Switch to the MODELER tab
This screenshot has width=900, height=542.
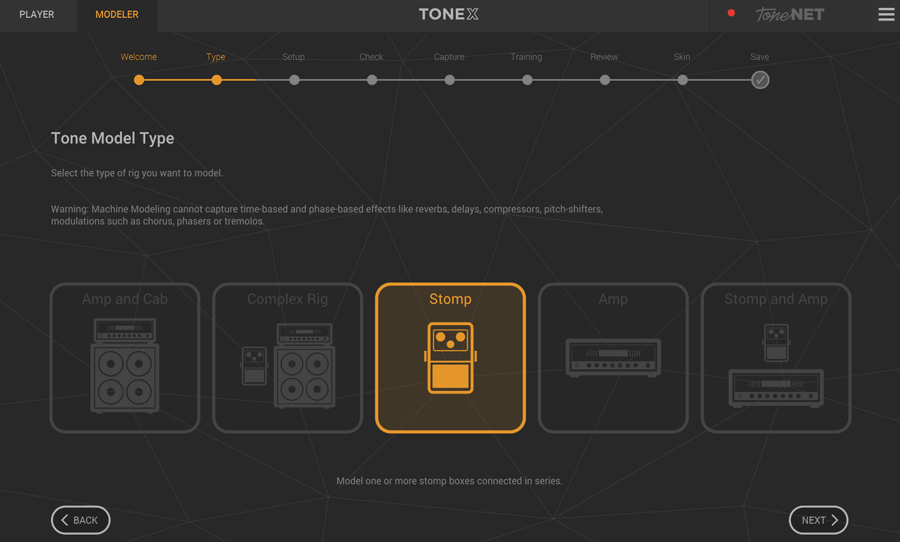117,14
